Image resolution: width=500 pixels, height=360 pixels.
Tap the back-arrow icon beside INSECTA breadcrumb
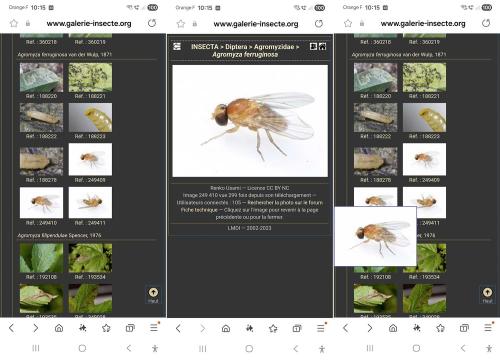coord(177,47)
